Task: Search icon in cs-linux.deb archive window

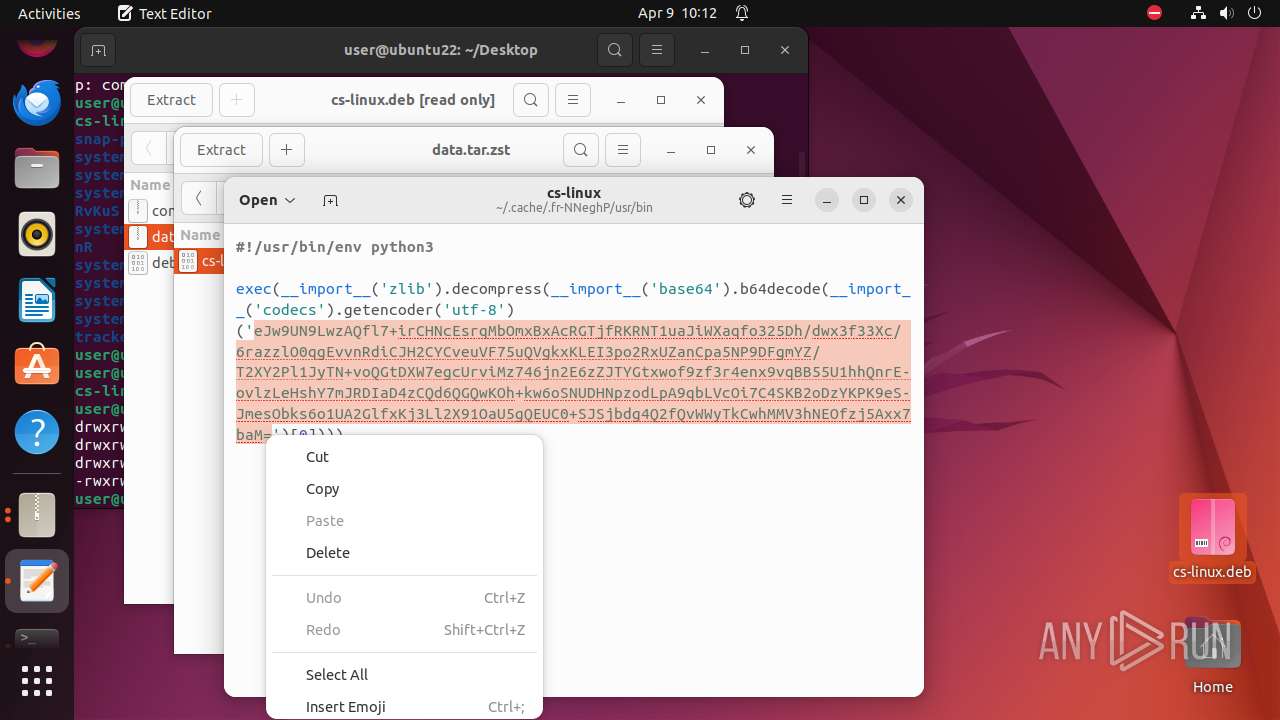Action: (x=531, y=100)
